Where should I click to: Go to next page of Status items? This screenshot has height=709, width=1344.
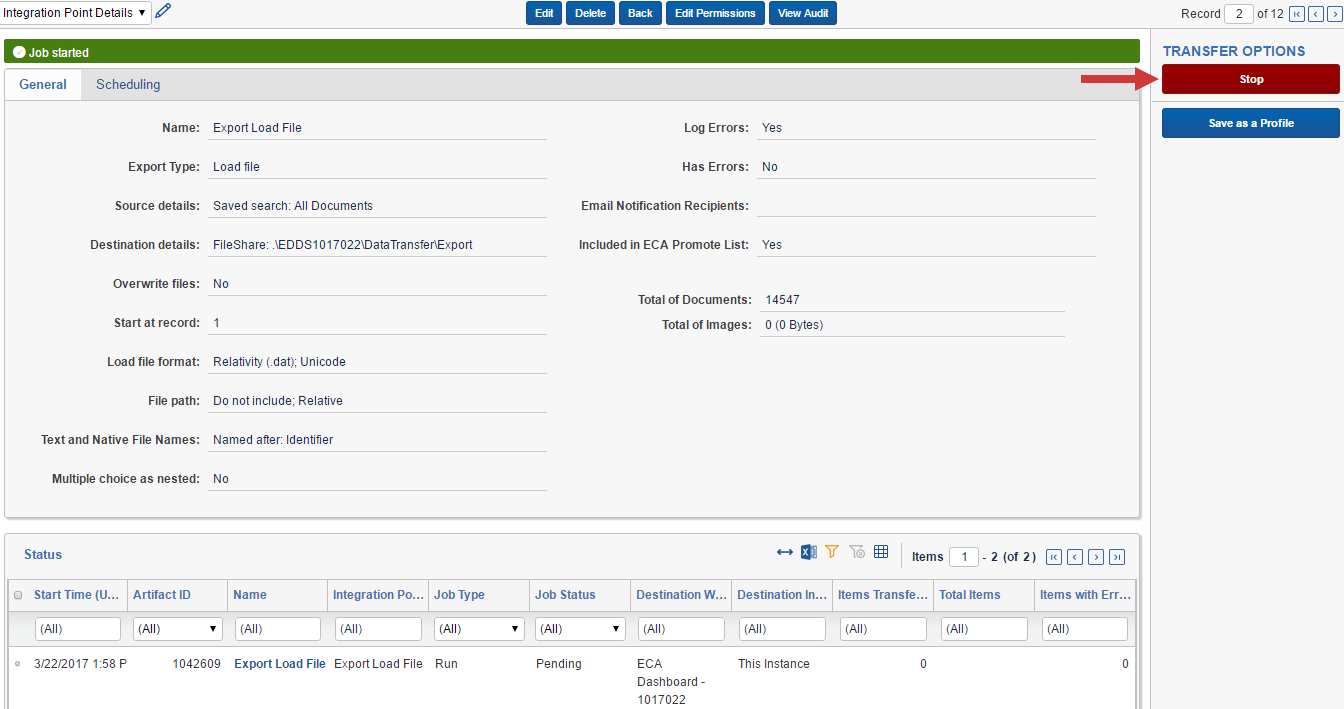coord(1096,557)
